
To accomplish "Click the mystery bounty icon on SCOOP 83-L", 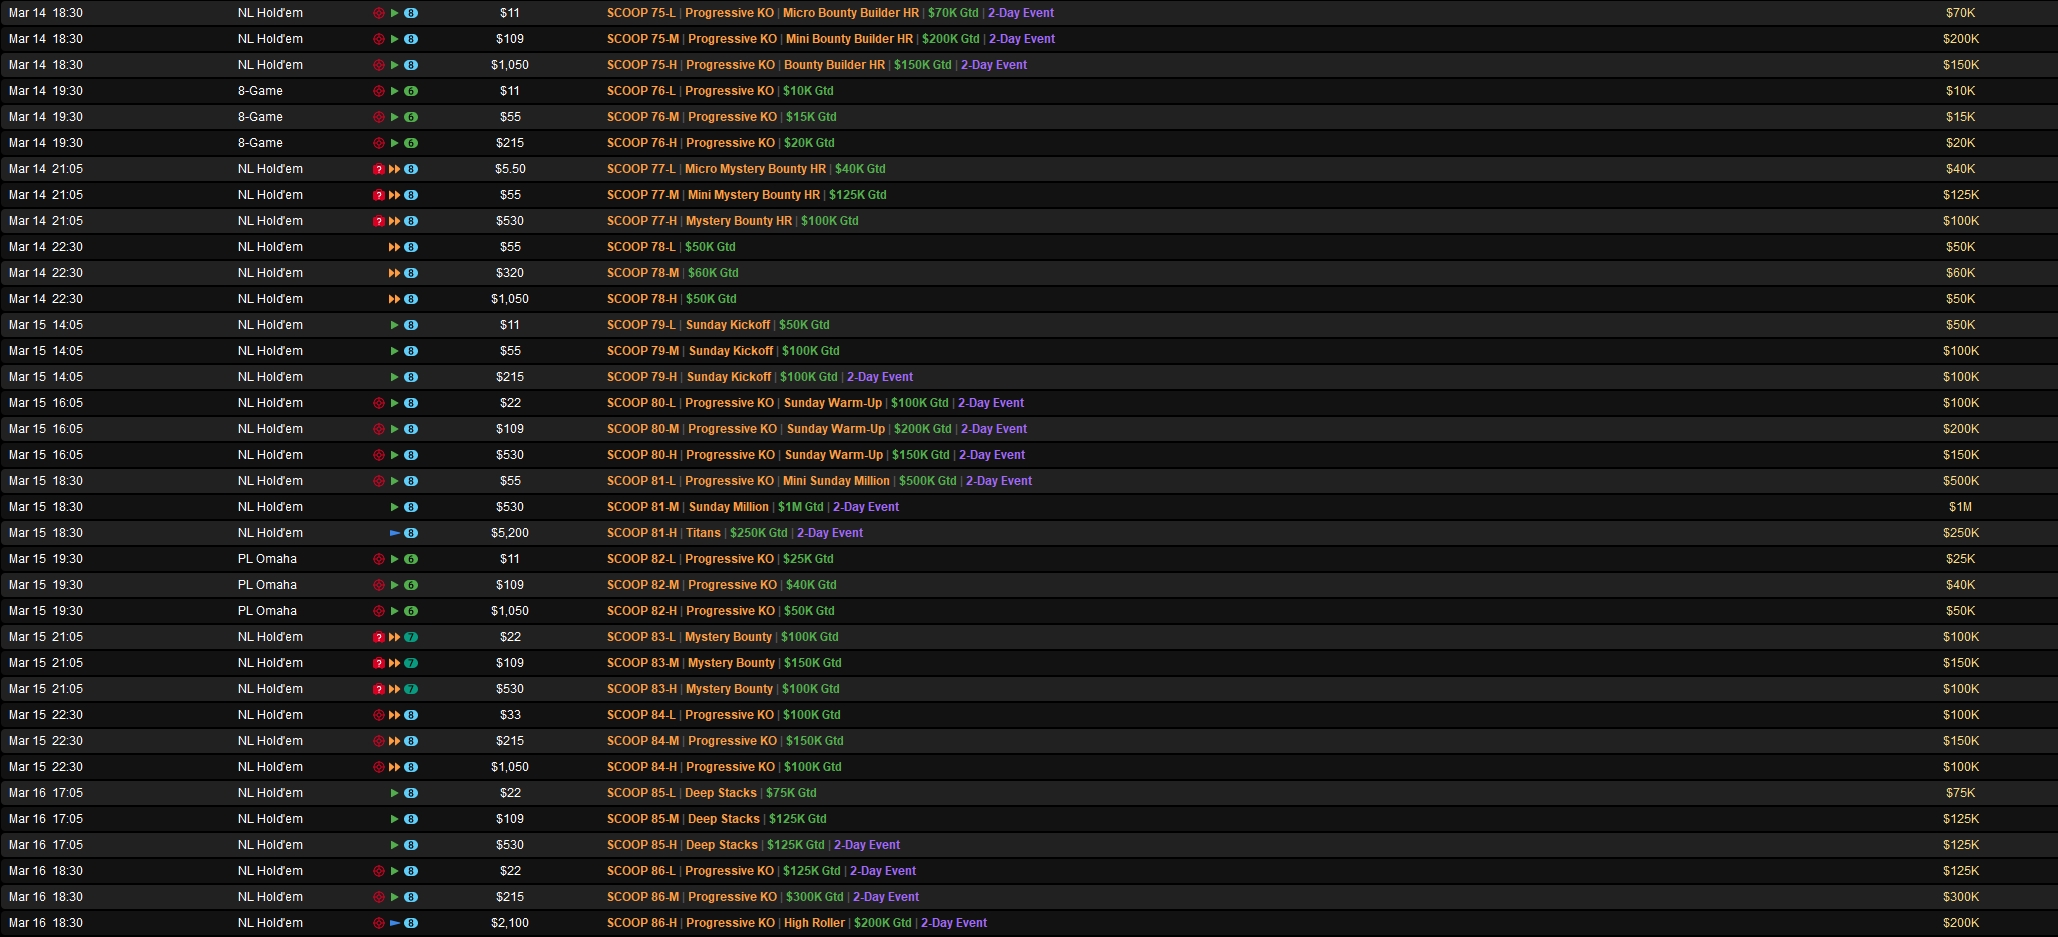I will click(x=379, y=637).
